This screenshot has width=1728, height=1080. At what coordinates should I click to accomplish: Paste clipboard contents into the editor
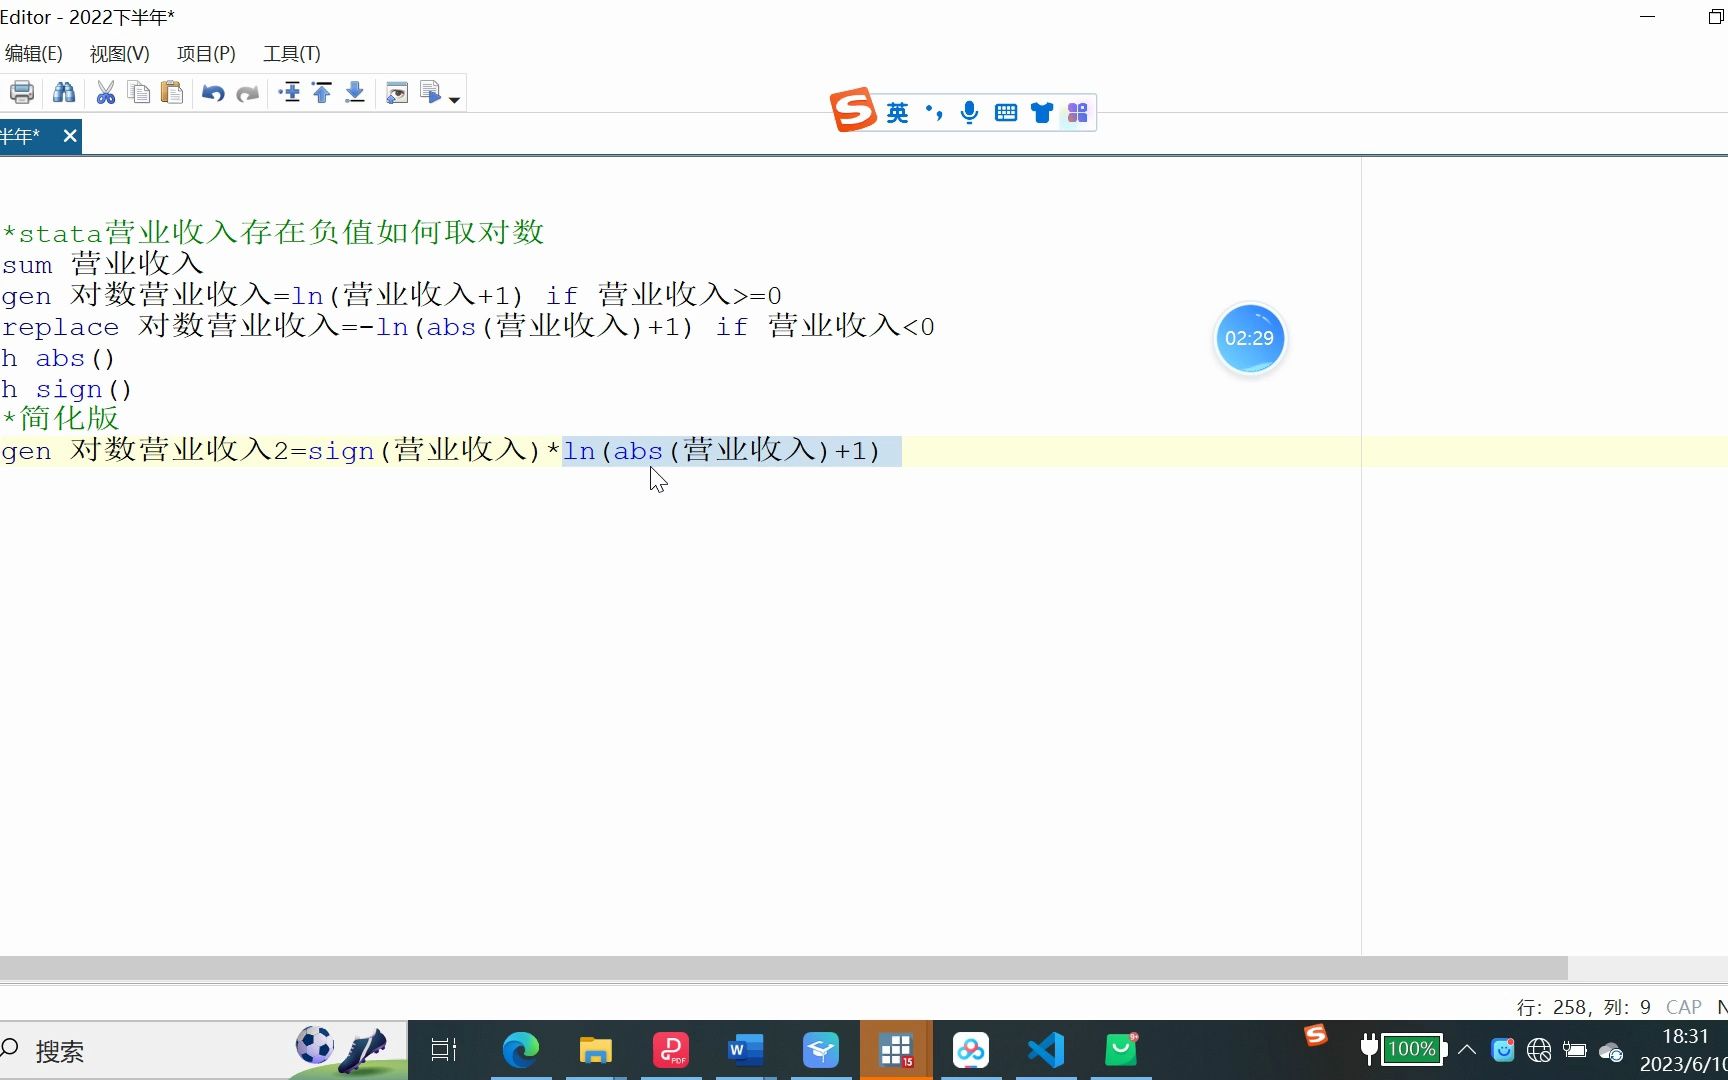click(x=172, y=92)
